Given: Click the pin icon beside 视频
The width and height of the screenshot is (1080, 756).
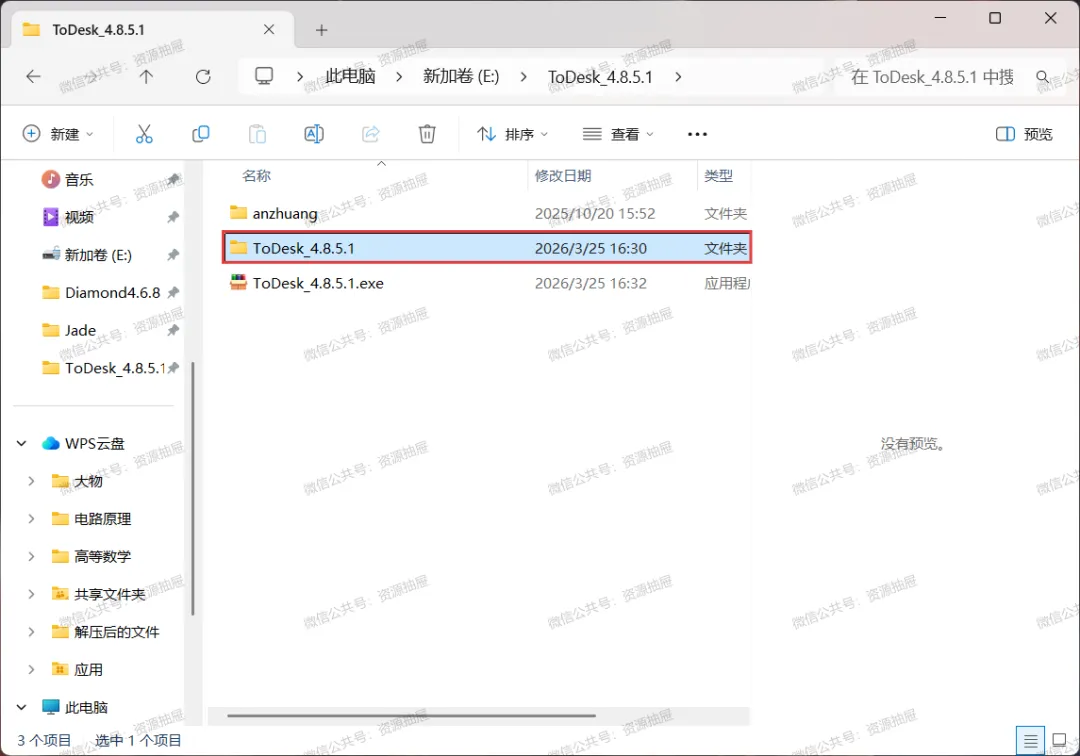Looking at the screenshot, I should [x=173, y=218].
